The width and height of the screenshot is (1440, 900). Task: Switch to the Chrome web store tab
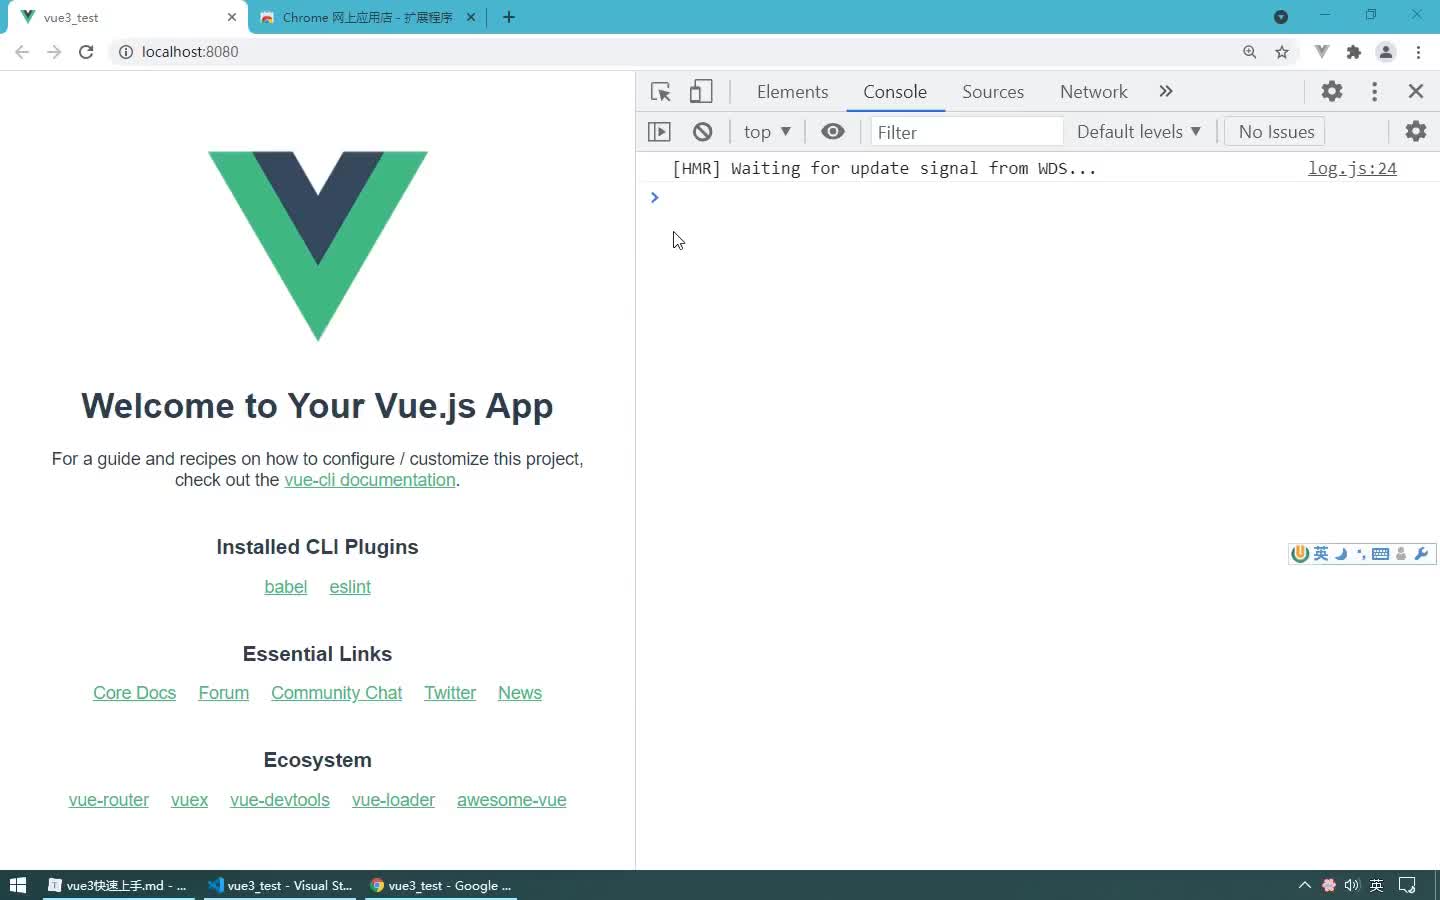tap(368, 17)
